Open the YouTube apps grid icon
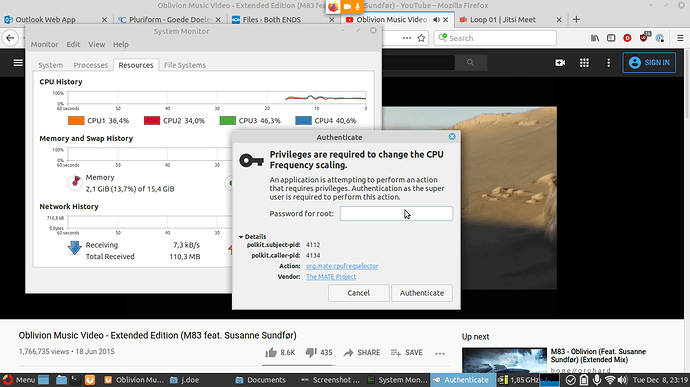The image size is (690, 387). click(584, 63)
